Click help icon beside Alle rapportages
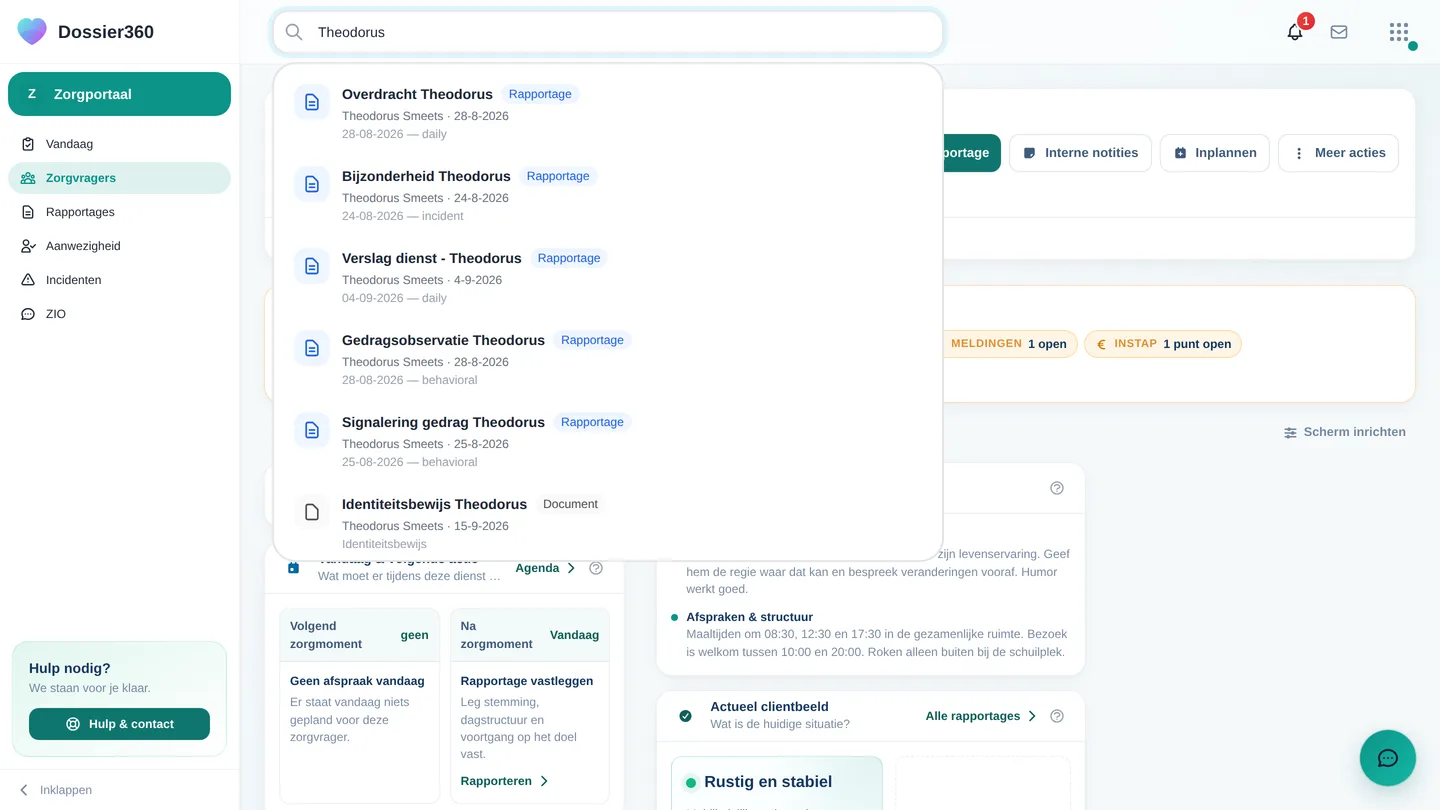The height and width of the screenshot is (810, 1440). (x=1057, y=716)
